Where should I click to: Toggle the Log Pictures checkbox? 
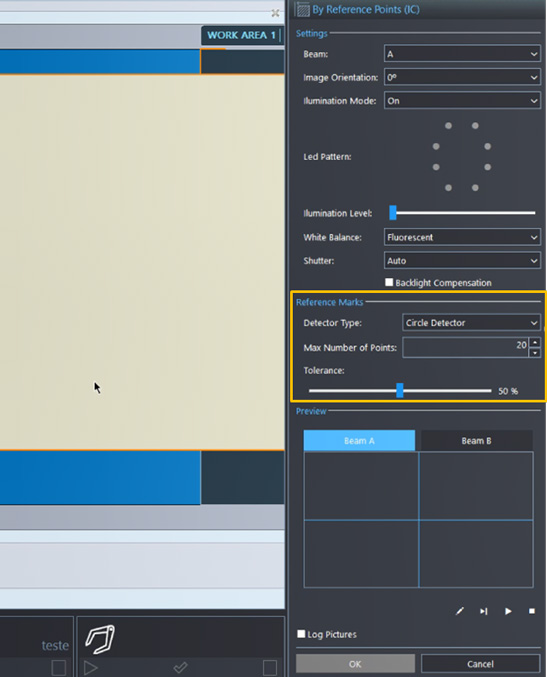301,634
